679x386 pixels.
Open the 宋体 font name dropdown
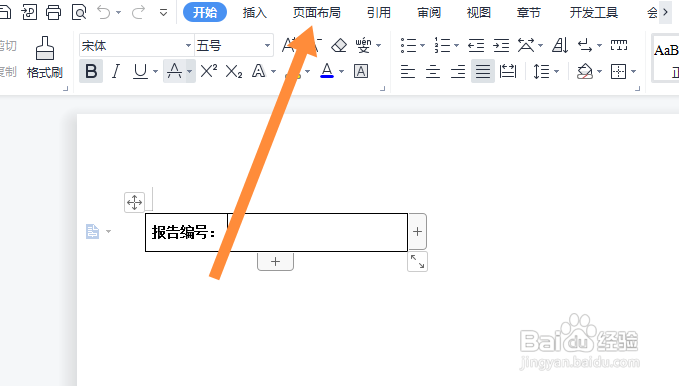click(x=188, y=45)
